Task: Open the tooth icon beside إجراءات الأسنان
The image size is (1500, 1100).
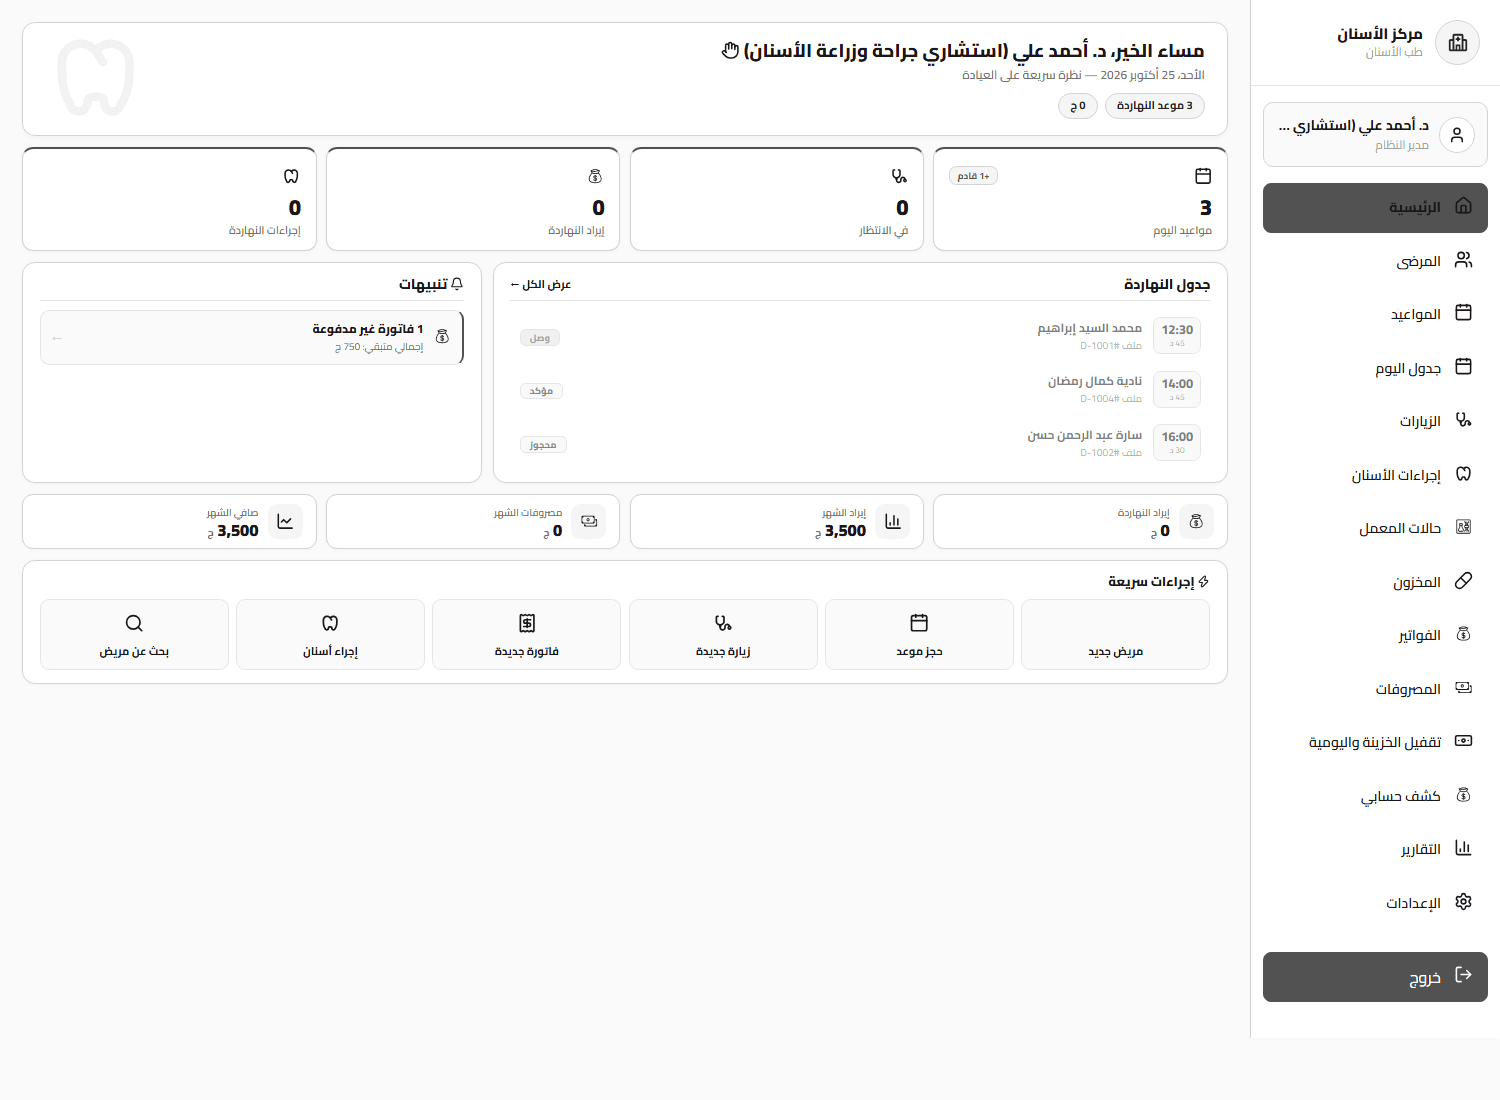Action: [x=1463, y=474]
